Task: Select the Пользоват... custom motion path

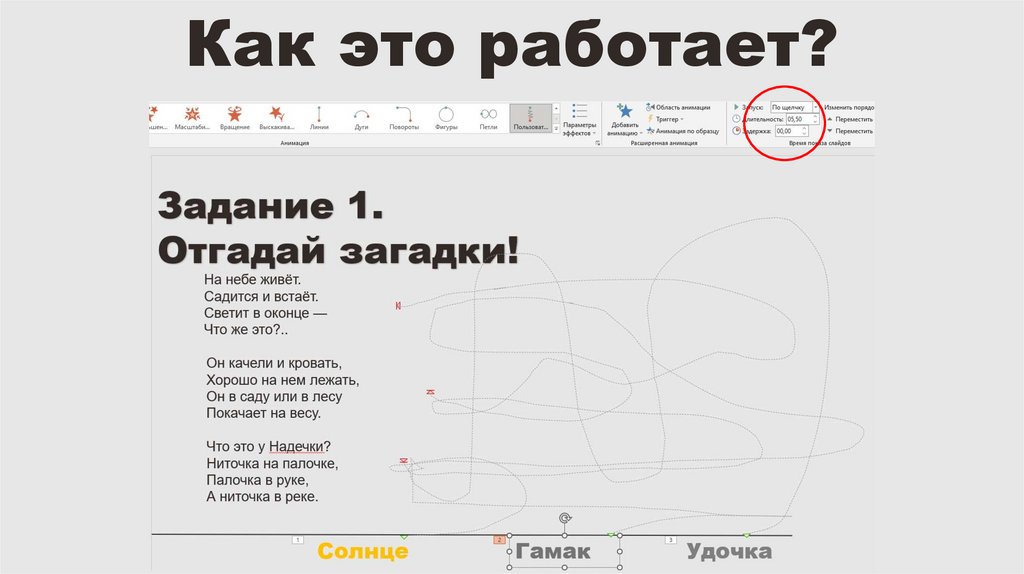Action: pos(530,119)
